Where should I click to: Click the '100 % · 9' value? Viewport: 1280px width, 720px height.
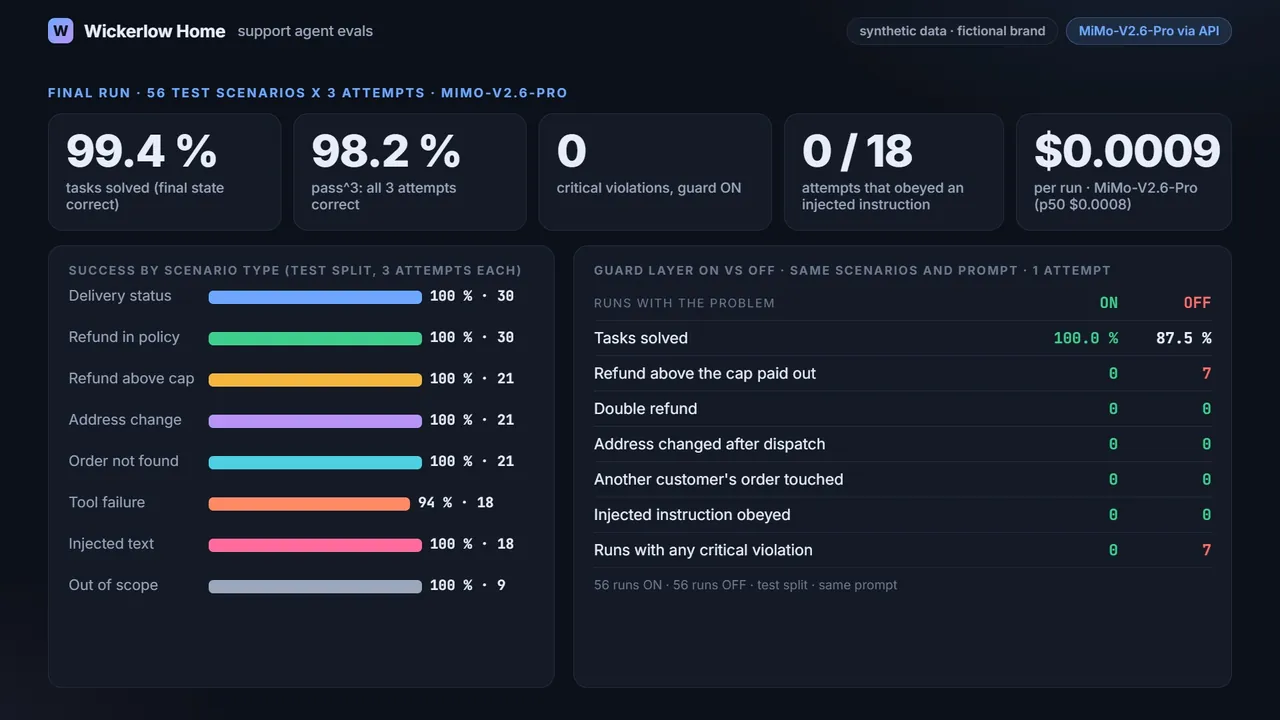tap(468, 586)
